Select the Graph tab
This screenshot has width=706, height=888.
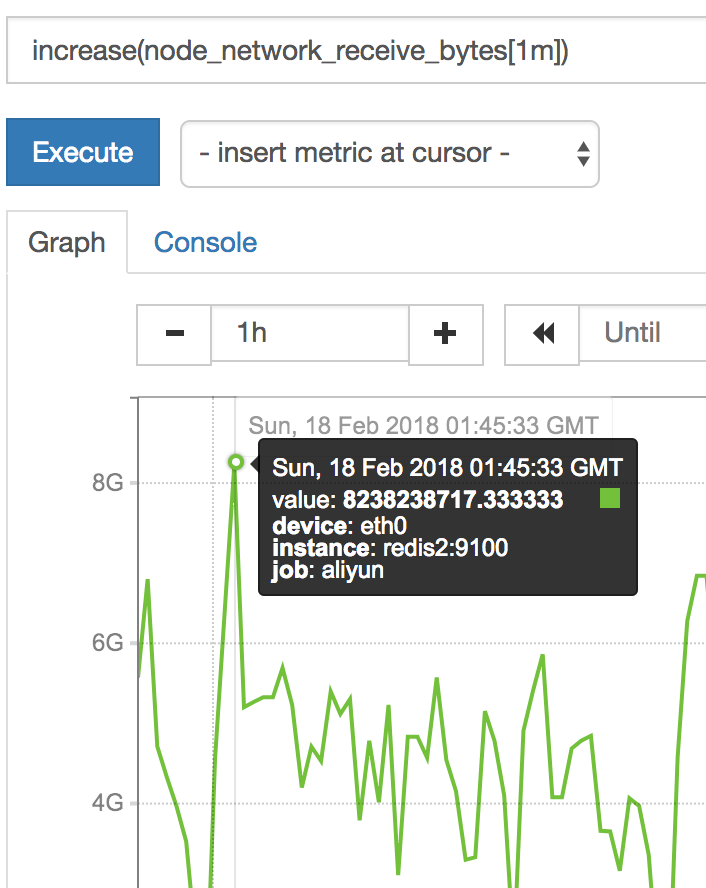pos(67,242)
